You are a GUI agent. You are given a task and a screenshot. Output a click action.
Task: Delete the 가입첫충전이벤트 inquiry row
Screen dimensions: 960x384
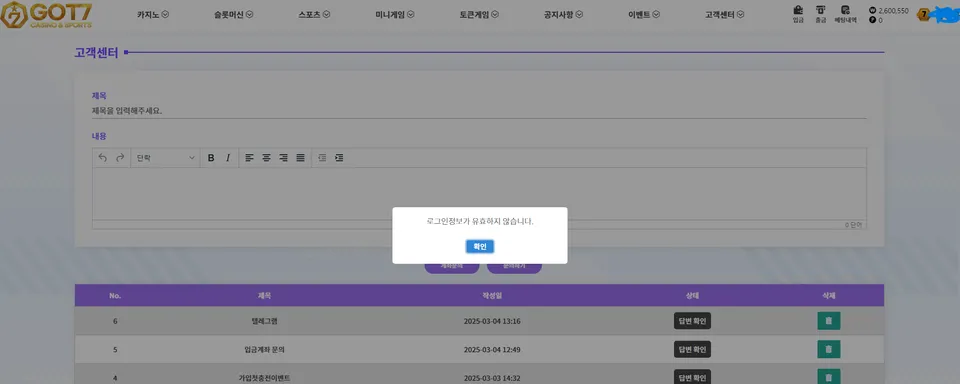[828, 377]
